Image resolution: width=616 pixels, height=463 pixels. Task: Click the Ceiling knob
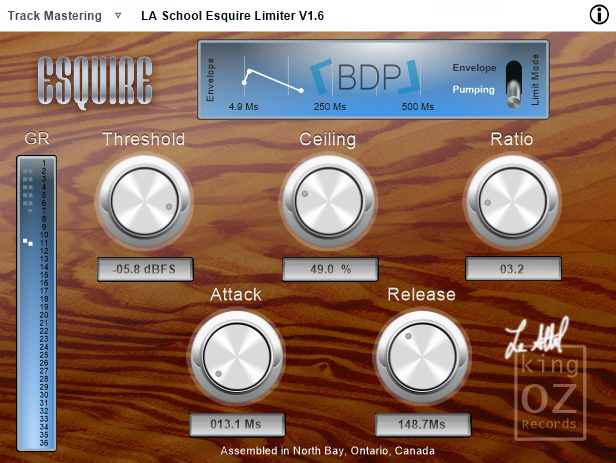pos(329,202)
